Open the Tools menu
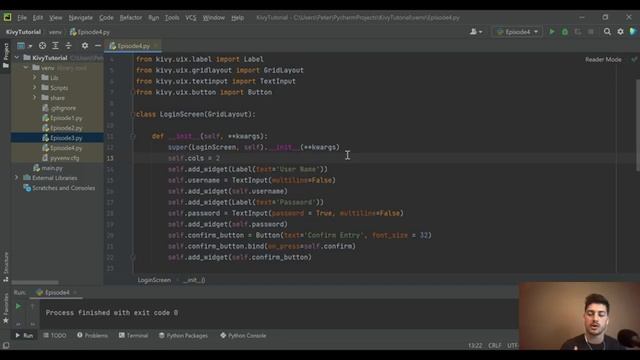The width and height of the screenshot is (640, 360). point(172,18)
